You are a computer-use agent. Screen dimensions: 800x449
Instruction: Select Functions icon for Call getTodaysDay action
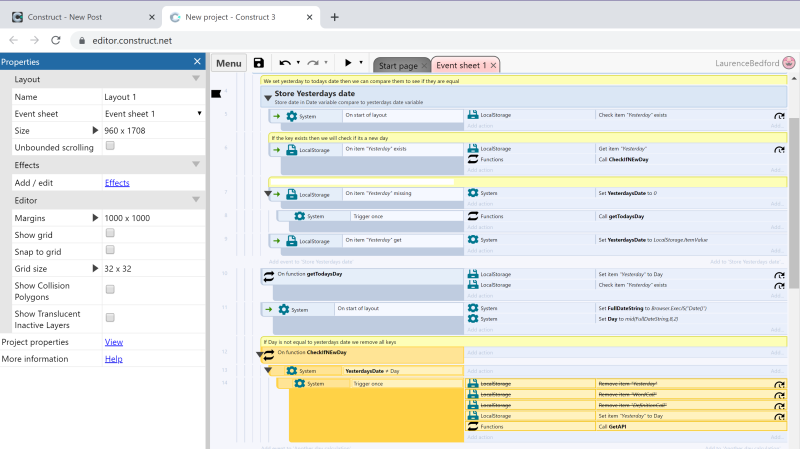point(473,216)
